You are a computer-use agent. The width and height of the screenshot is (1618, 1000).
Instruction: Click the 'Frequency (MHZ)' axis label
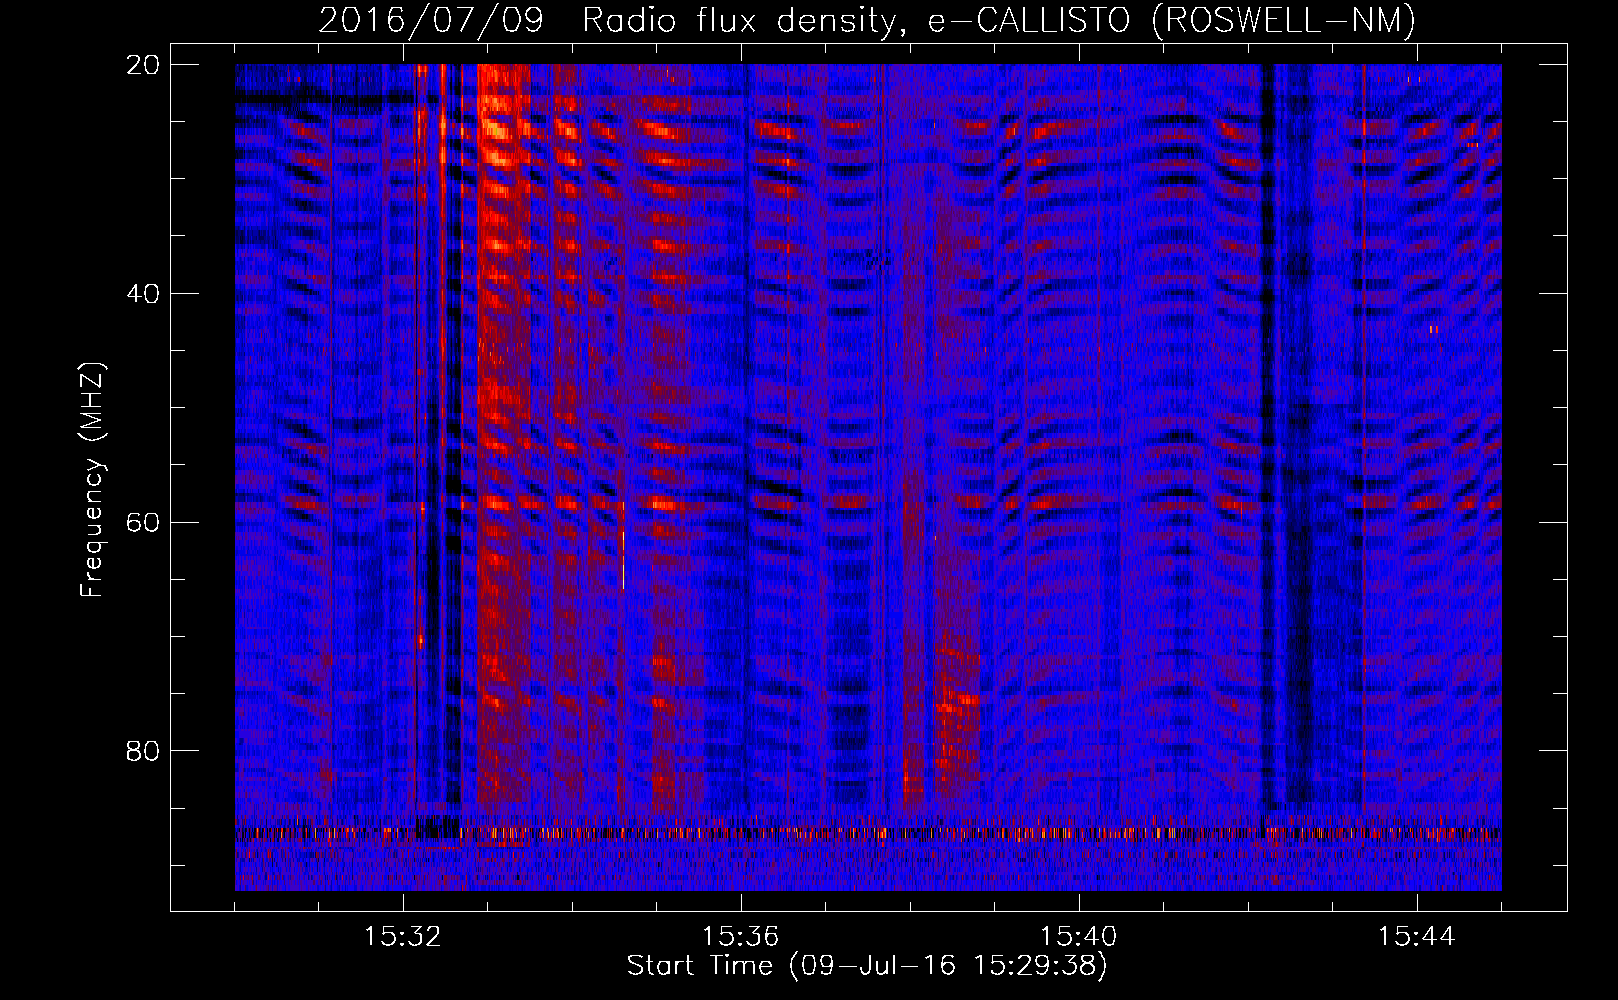91,480
